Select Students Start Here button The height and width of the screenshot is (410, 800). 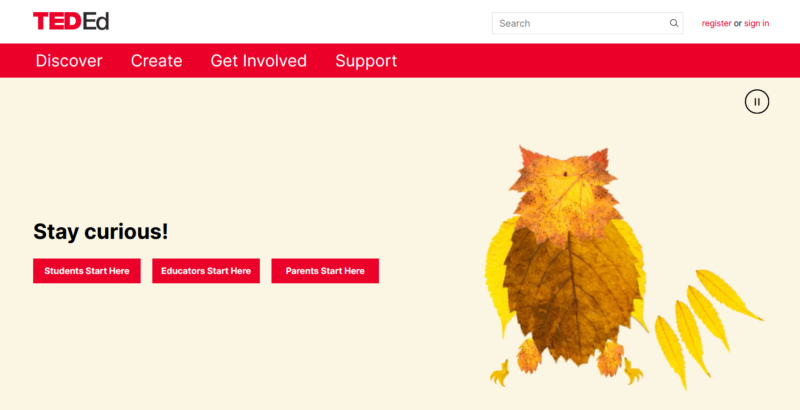tap(87, 271)
